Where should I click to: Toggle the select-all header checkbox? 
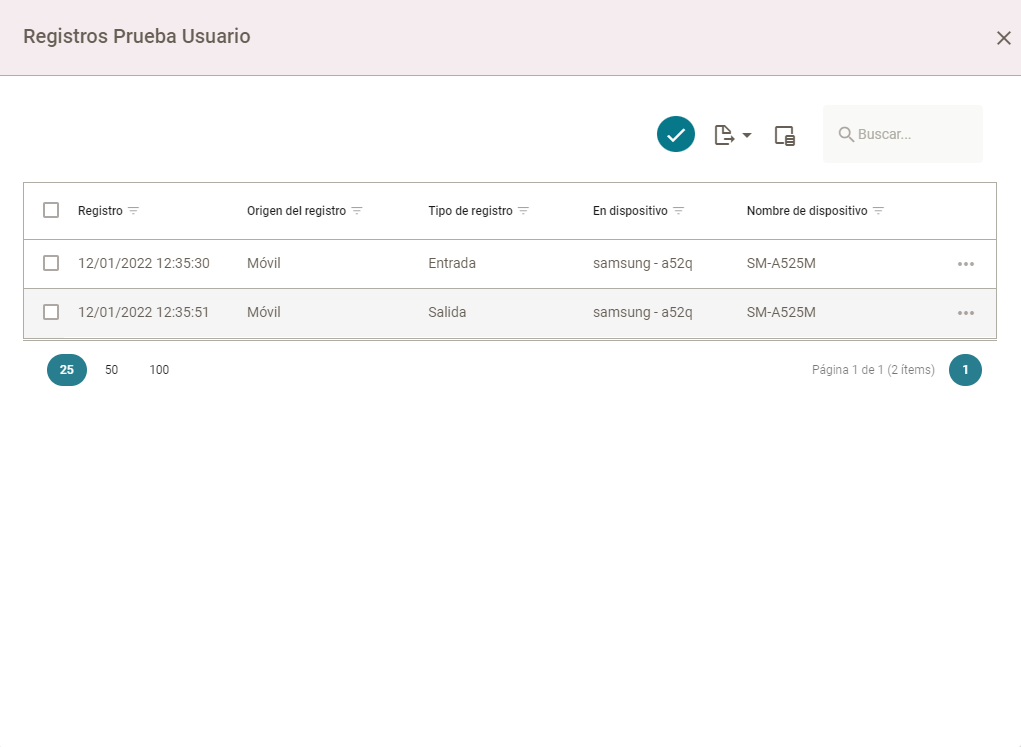(51, 211)
